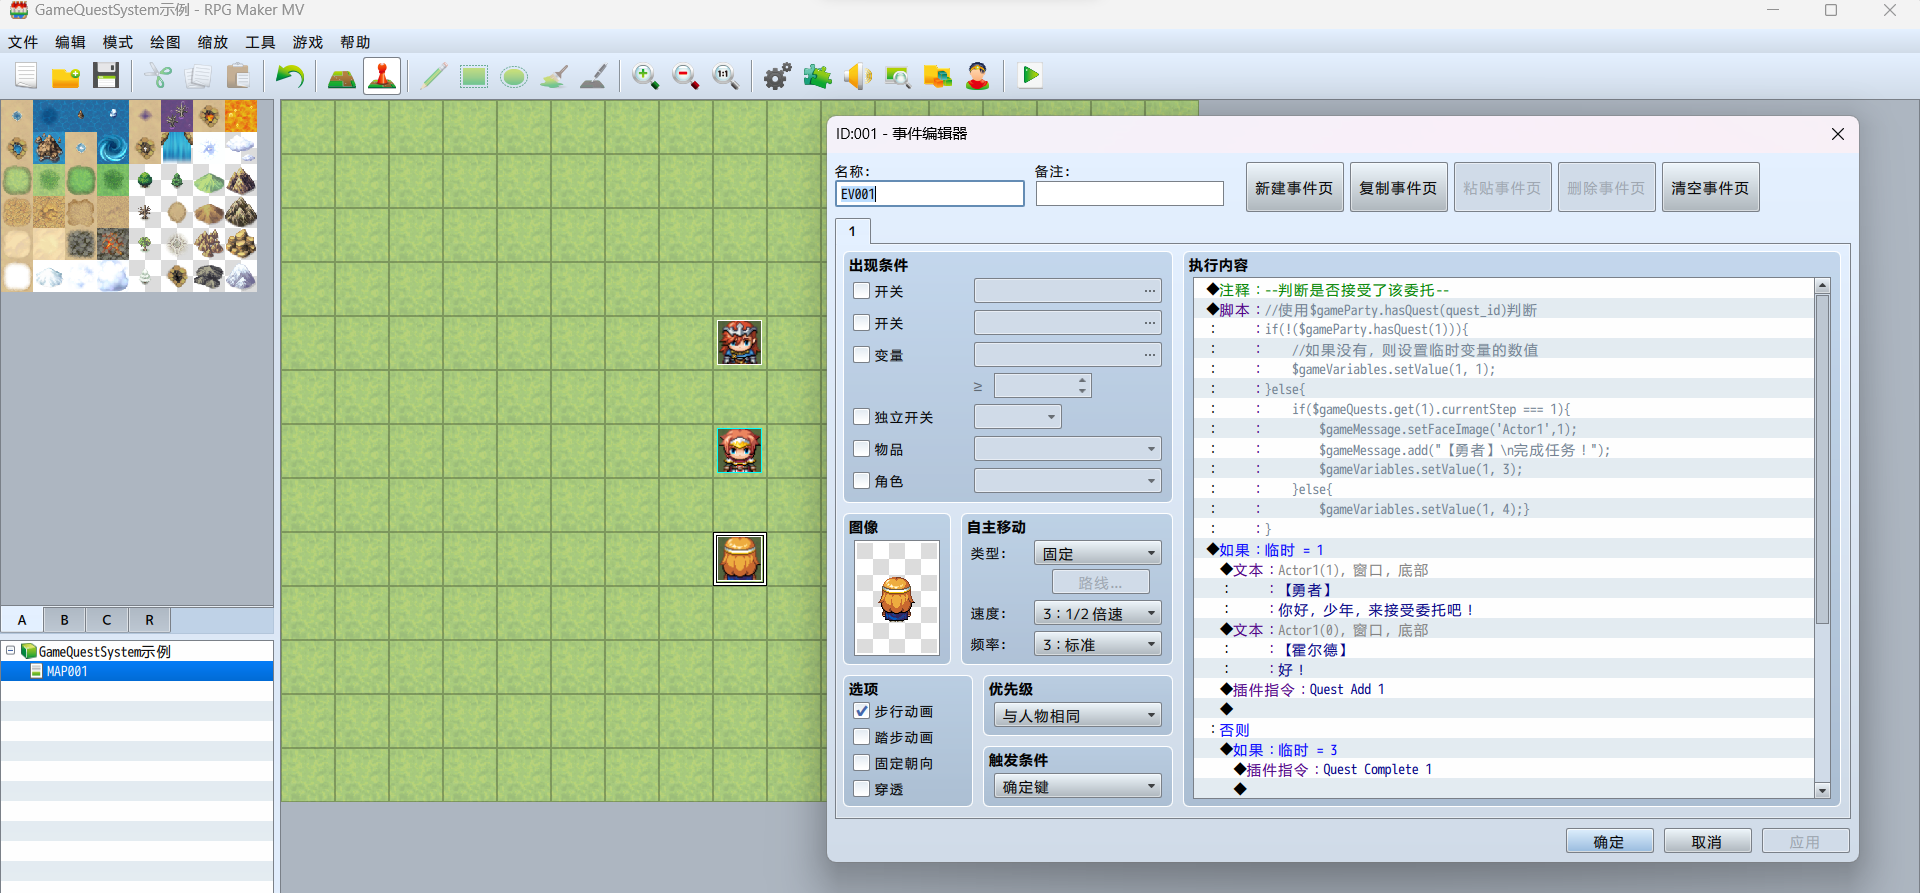The image size is (1920, 893).
Task: Select the Rectangle drawing tool
Action: [x=474, y=76]
